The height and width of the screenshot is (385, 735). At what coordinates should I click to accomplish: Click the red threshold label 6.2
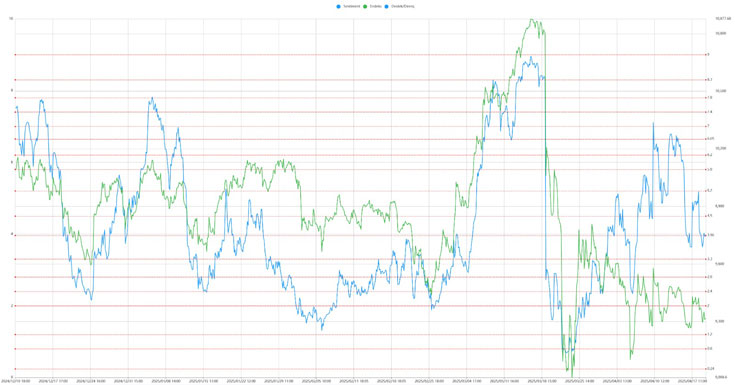pos(709,155)
